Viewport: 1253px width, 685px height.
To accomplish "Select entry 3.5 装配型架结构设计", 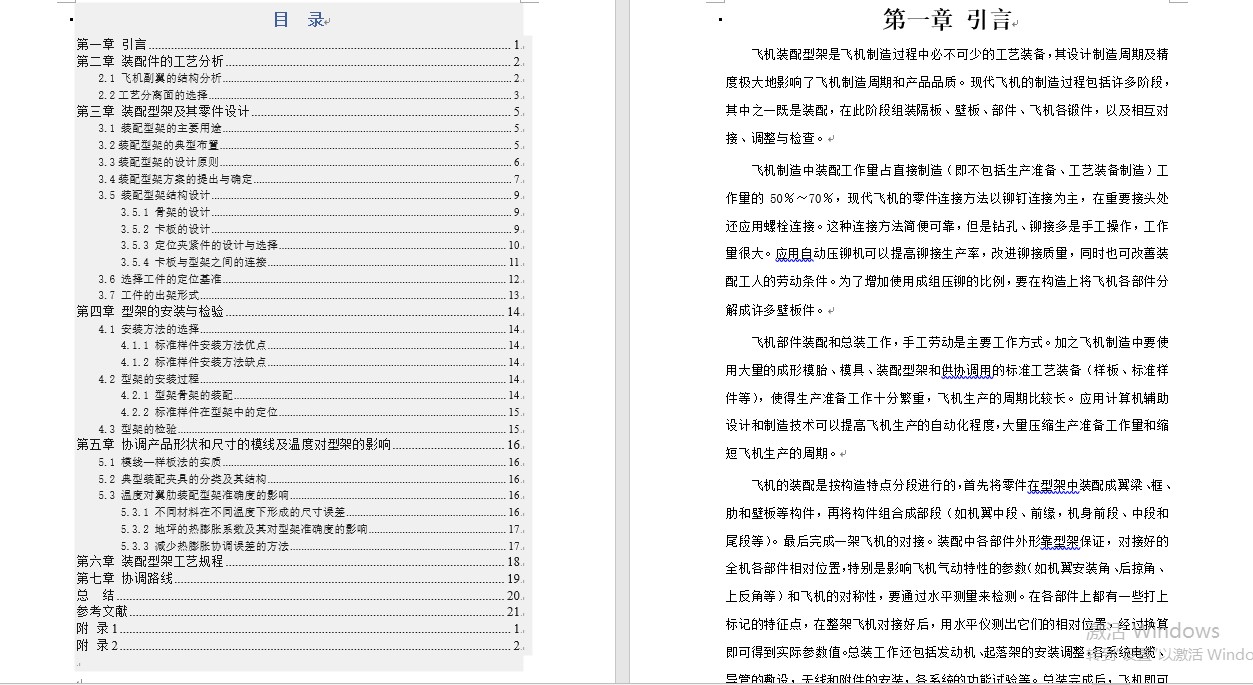I will (x=309, y=195).
